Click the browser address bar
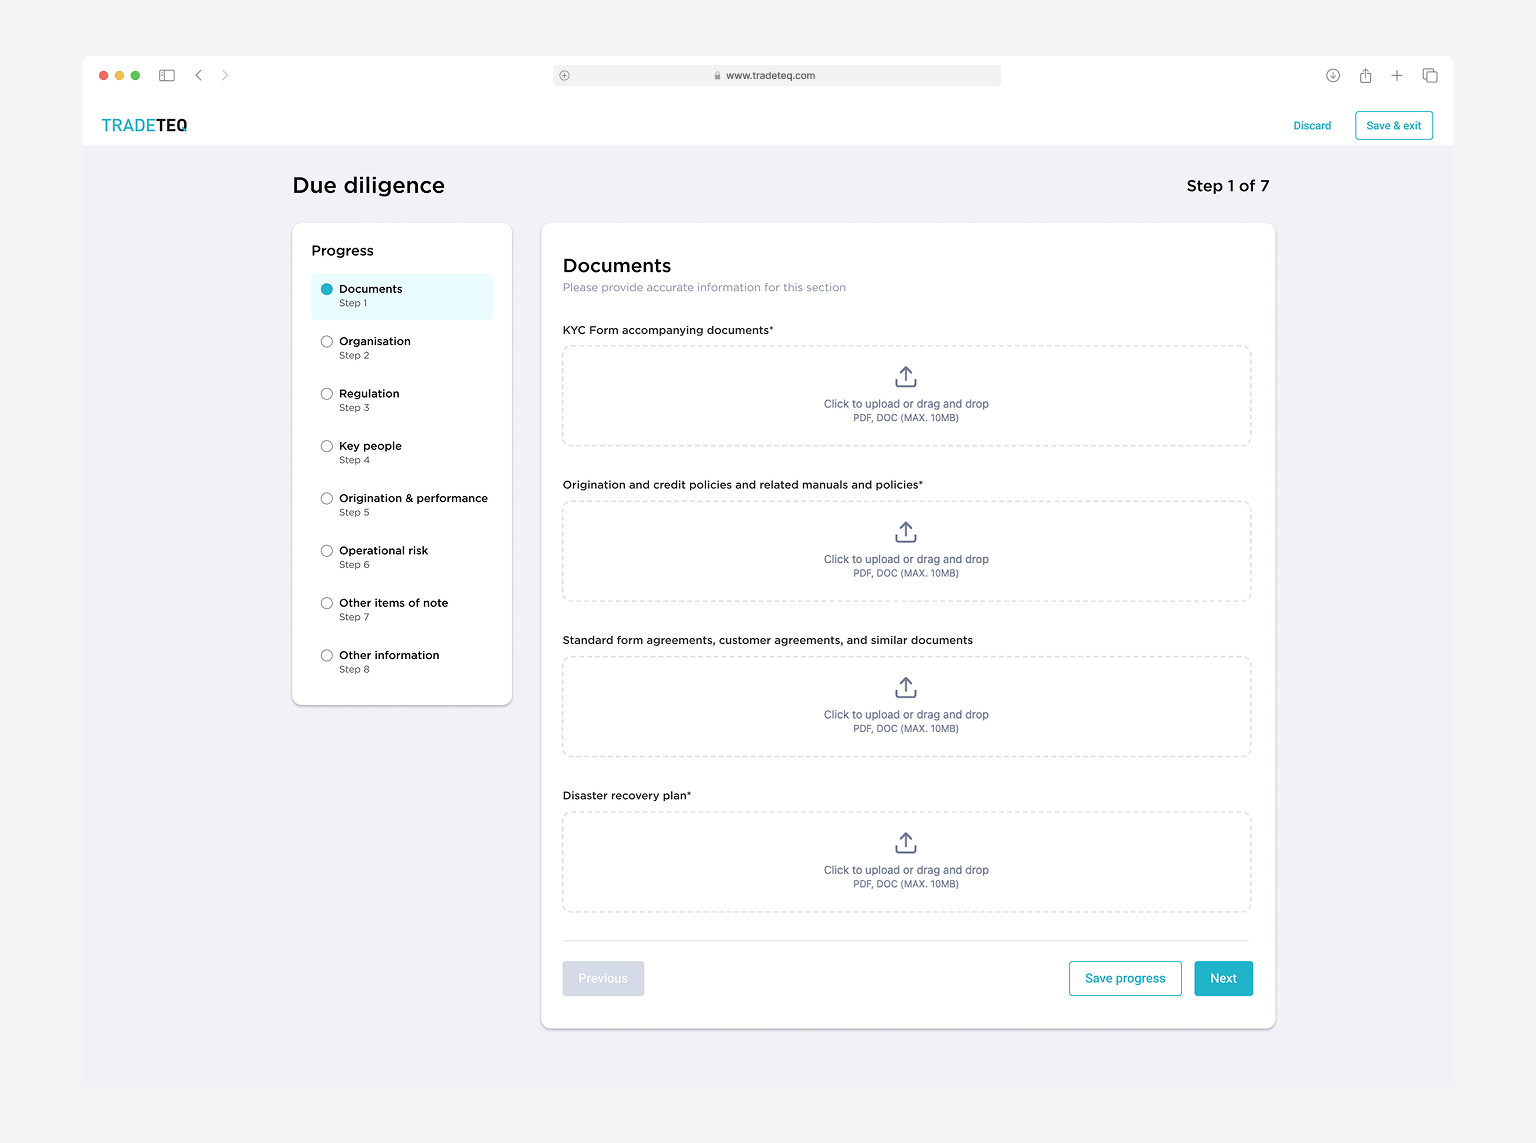Image resolution: width=1536 pixels, height=1143 pixels. (x=776, y=75)
